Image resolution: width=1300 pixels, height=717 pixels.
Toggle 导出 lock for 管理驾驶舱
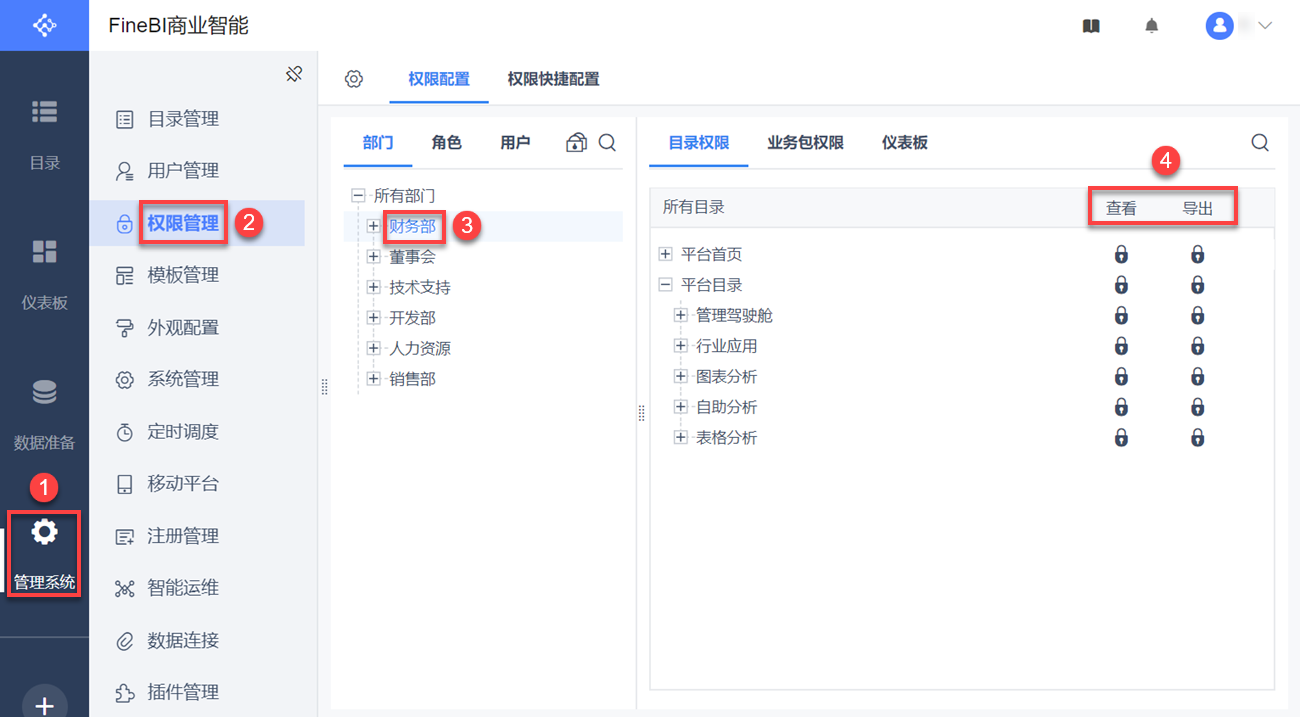point(1197,316)
